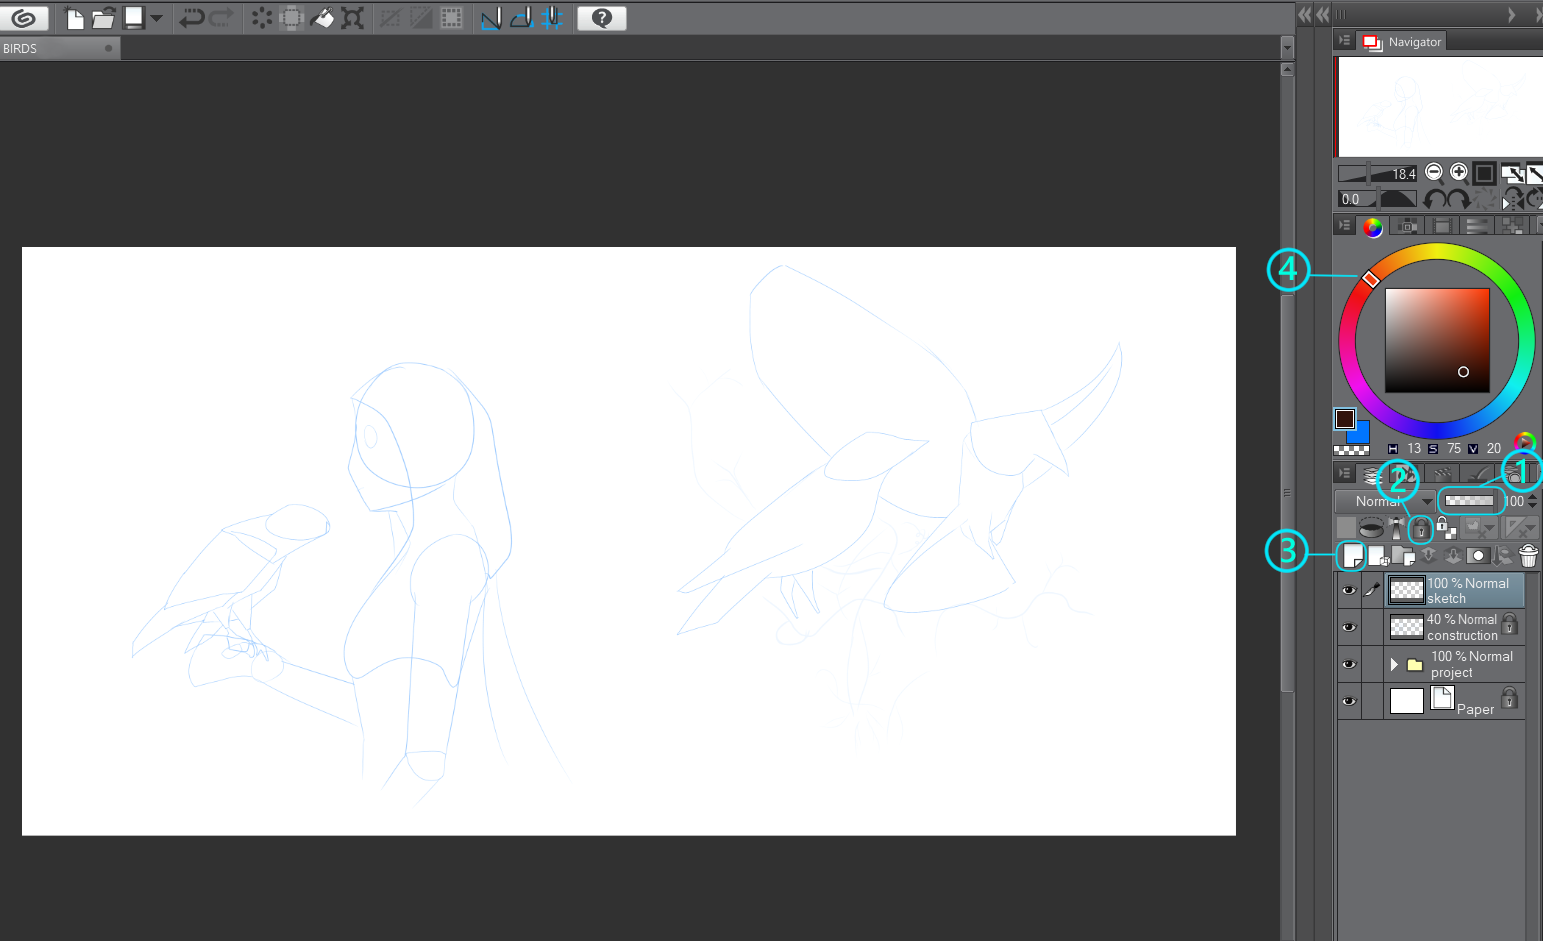1543x941 pixels.
Task: Select the construction layer
Action: tap(1461, 627)
